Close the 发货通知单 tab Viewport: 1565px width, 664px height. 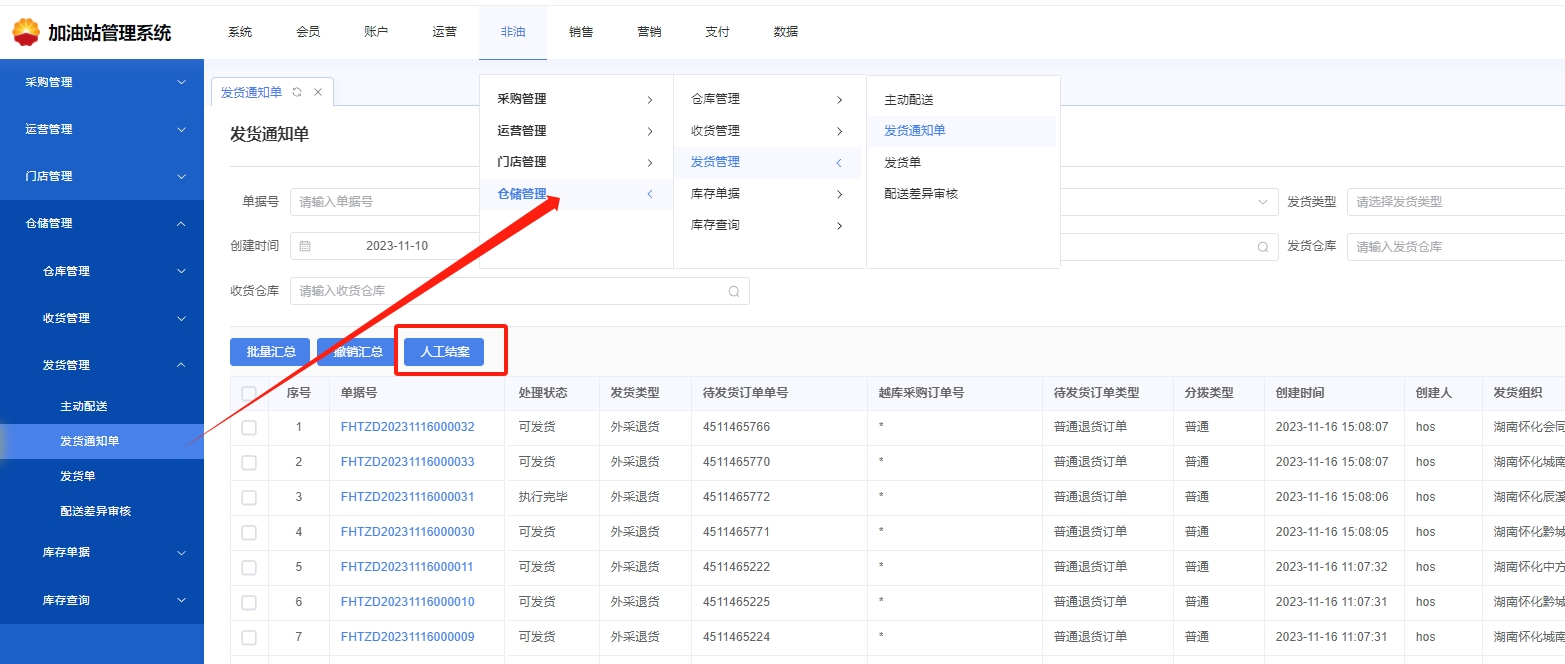point(318,92)
